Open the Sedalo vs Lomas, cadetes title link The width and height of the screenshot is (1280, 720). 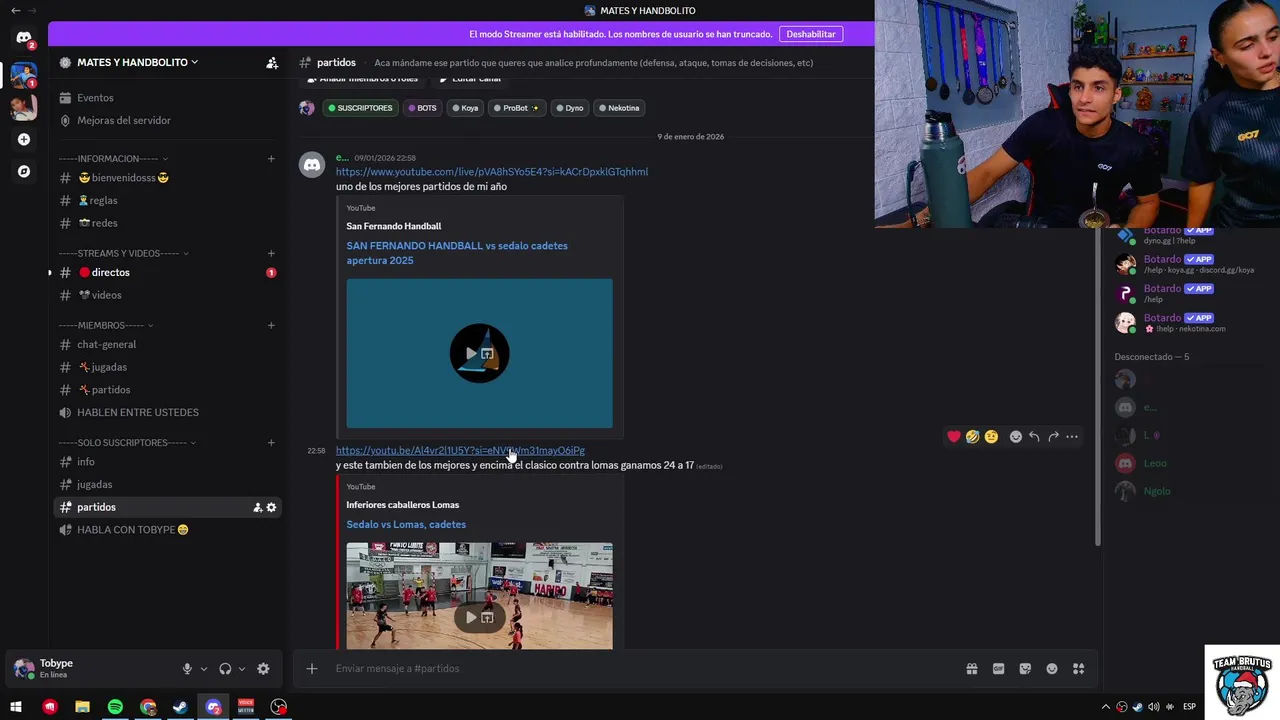406,524
